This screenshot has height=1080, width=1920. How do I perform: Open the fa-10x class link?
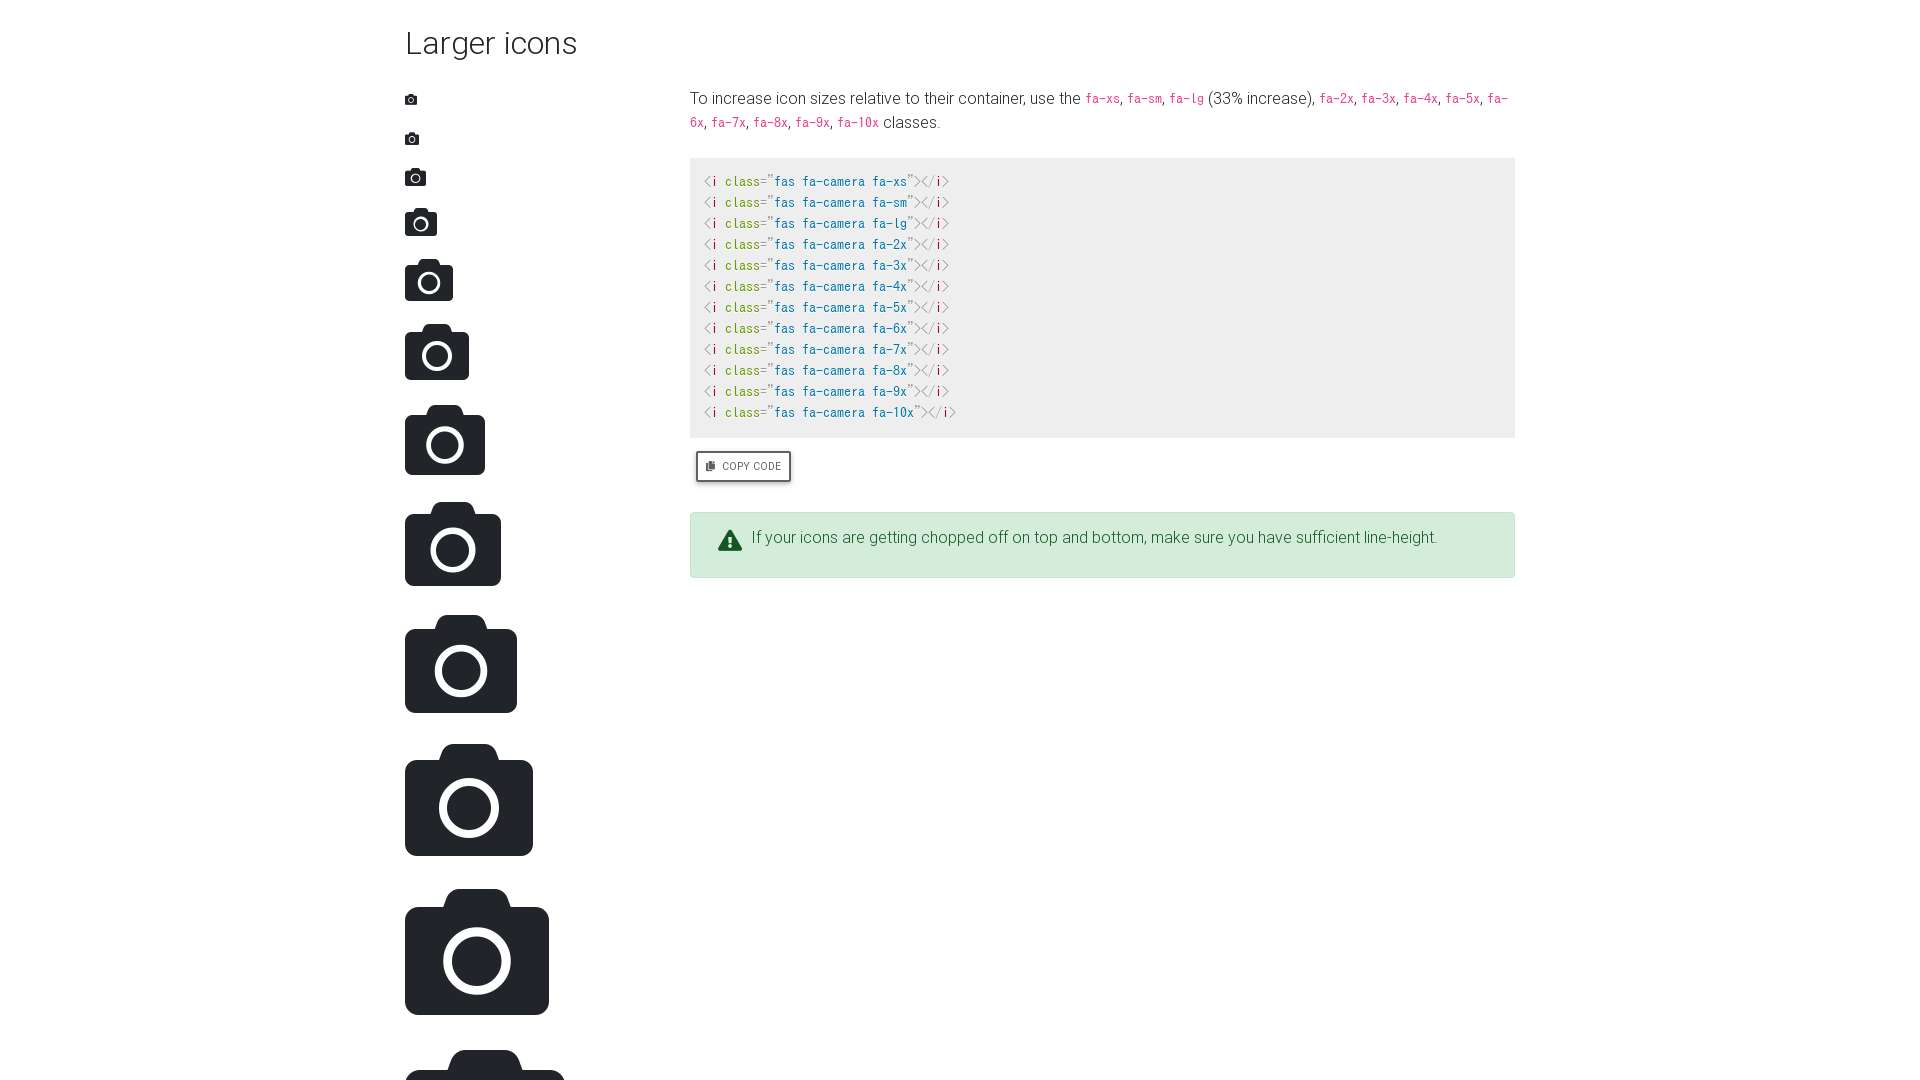pyautogui.click(x=858, y=122)
